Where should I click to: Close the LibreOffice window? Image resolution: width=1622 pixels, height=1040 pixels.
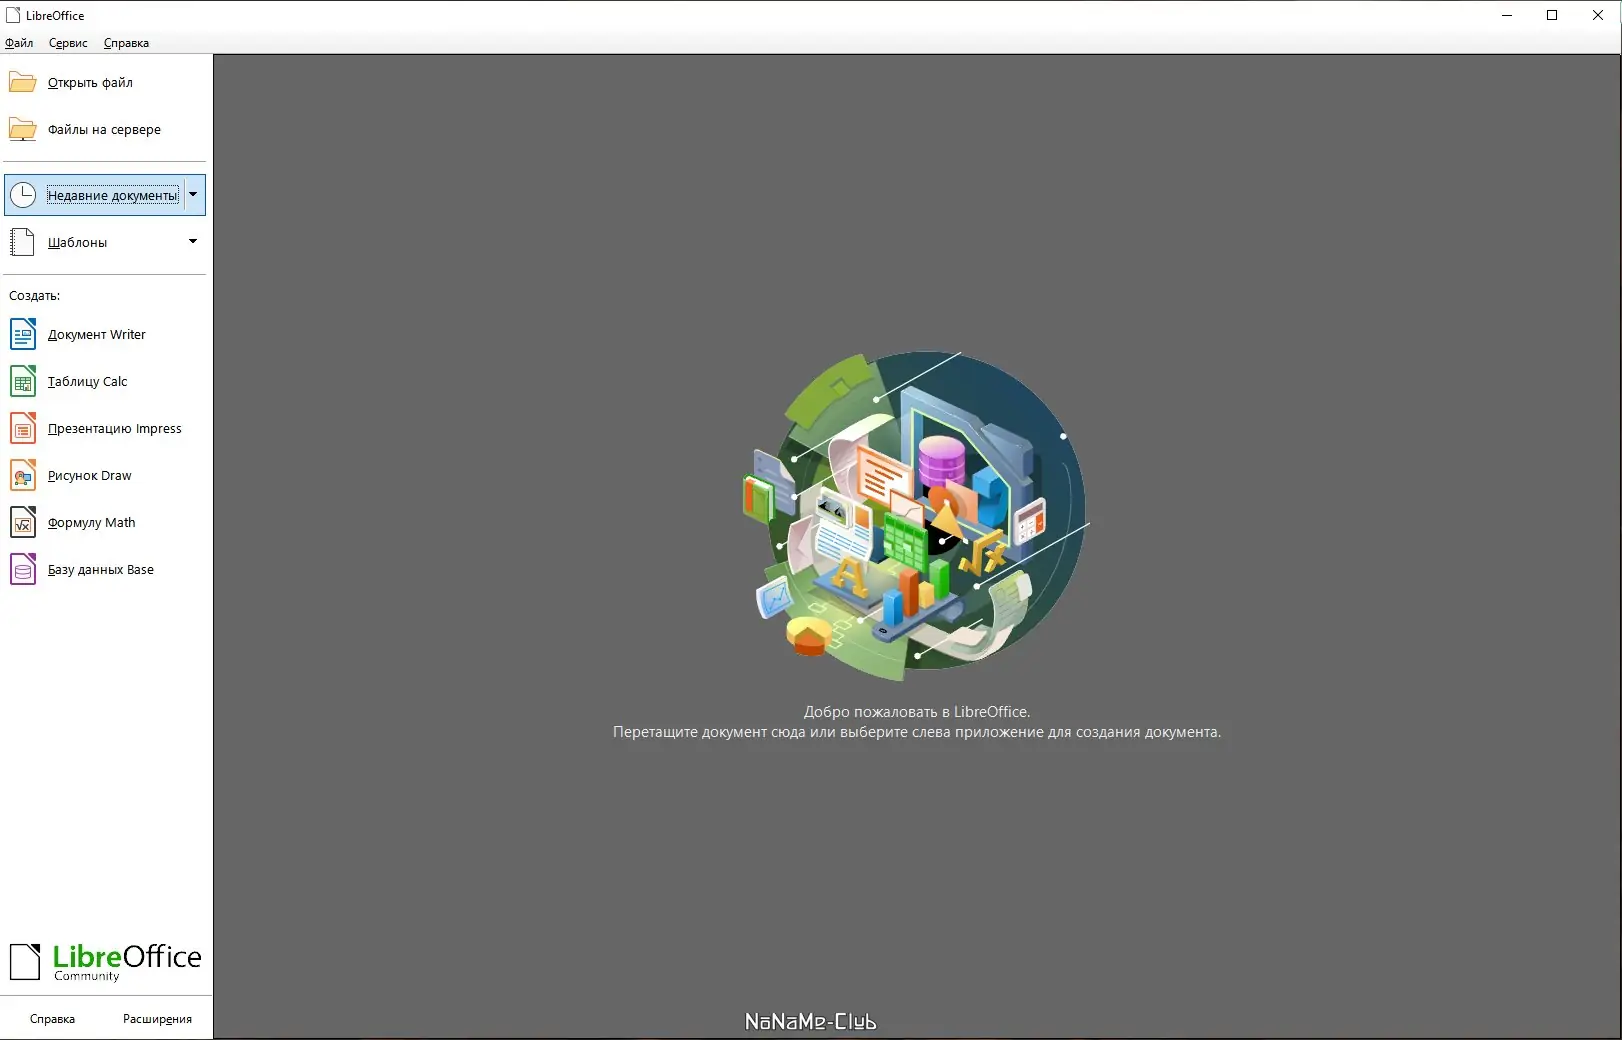click(x=1598, y=15)
